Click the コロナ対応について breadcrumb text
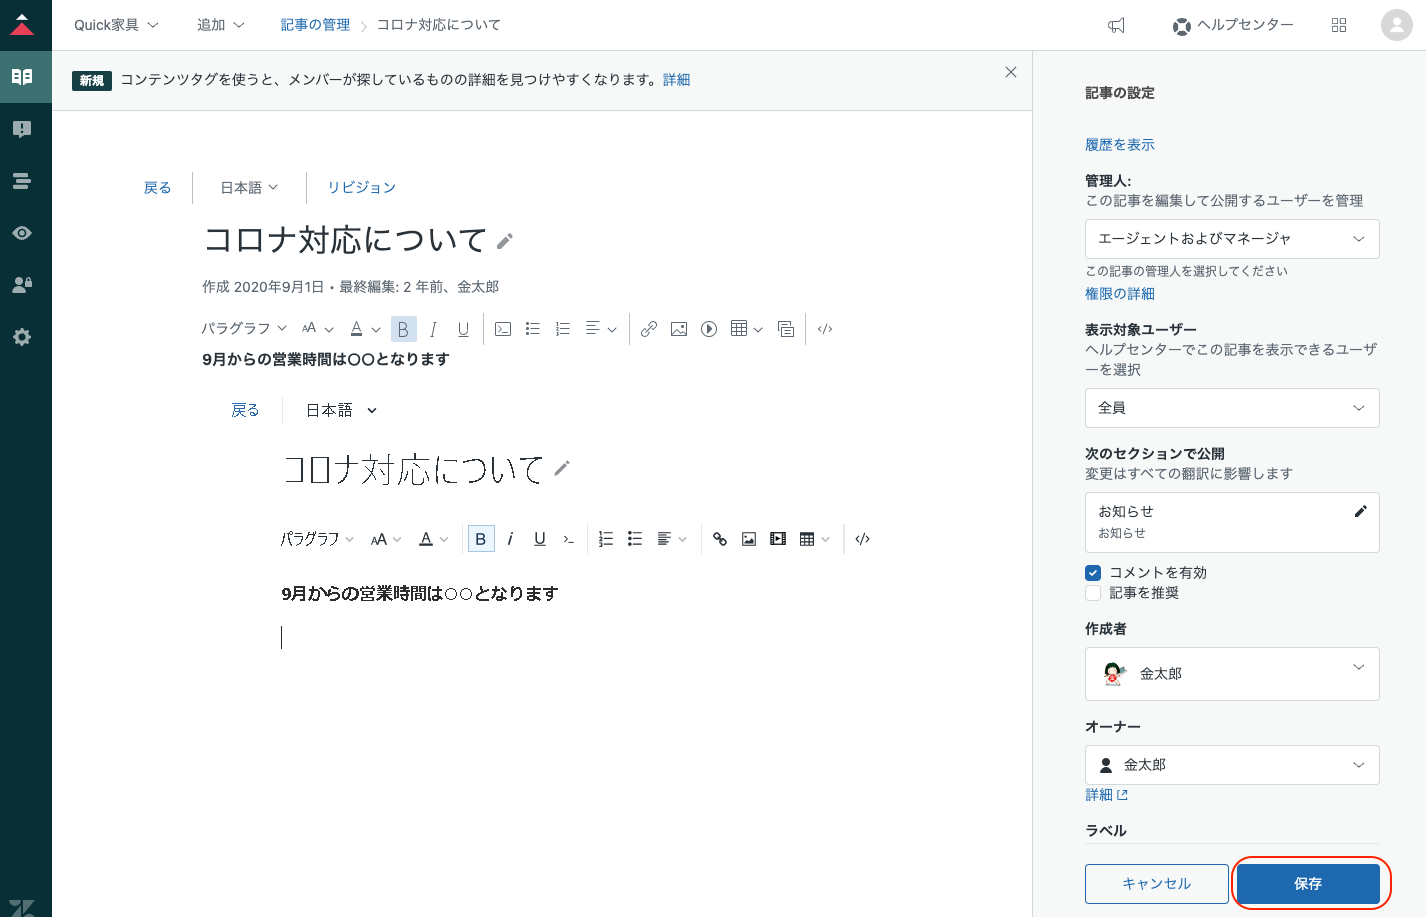The height and width of the screenshot is (917, 1426). (x=439, y=25)
